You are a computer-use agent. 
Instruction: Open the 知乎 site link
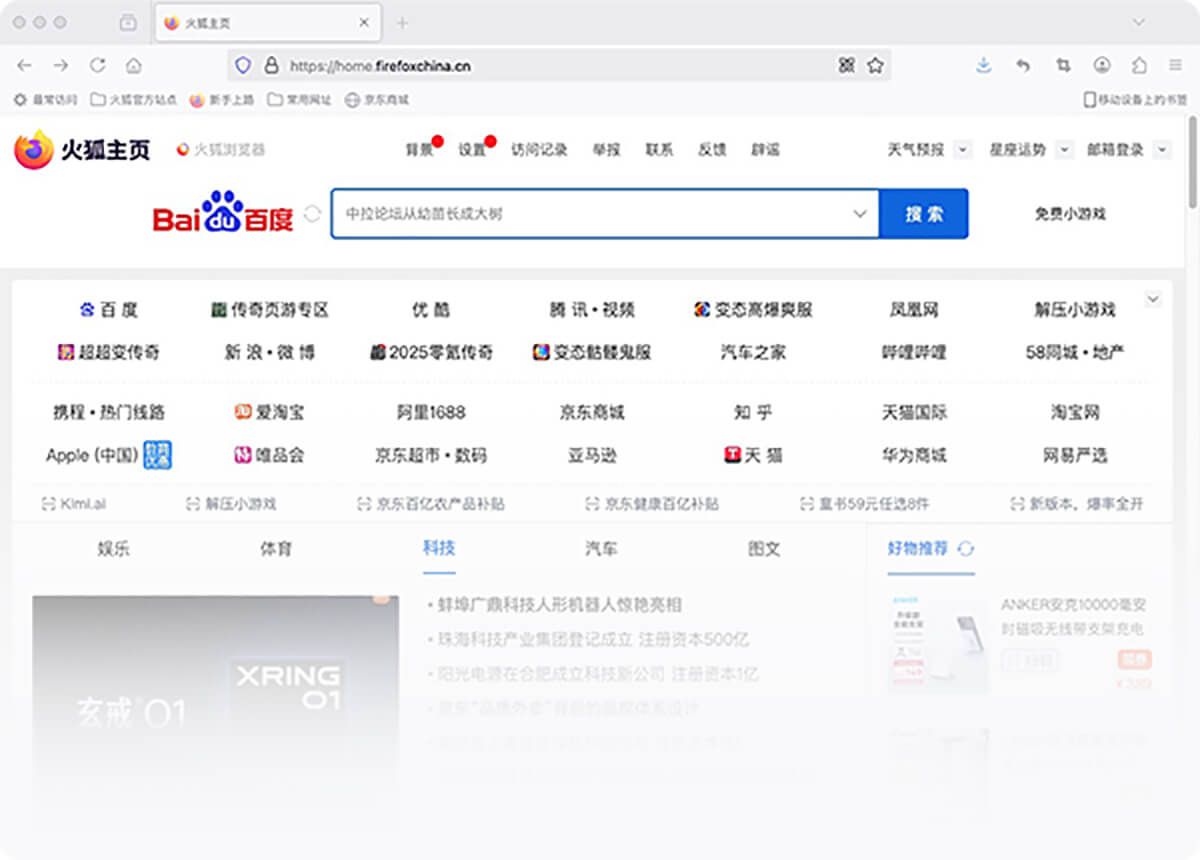[753, 412]
